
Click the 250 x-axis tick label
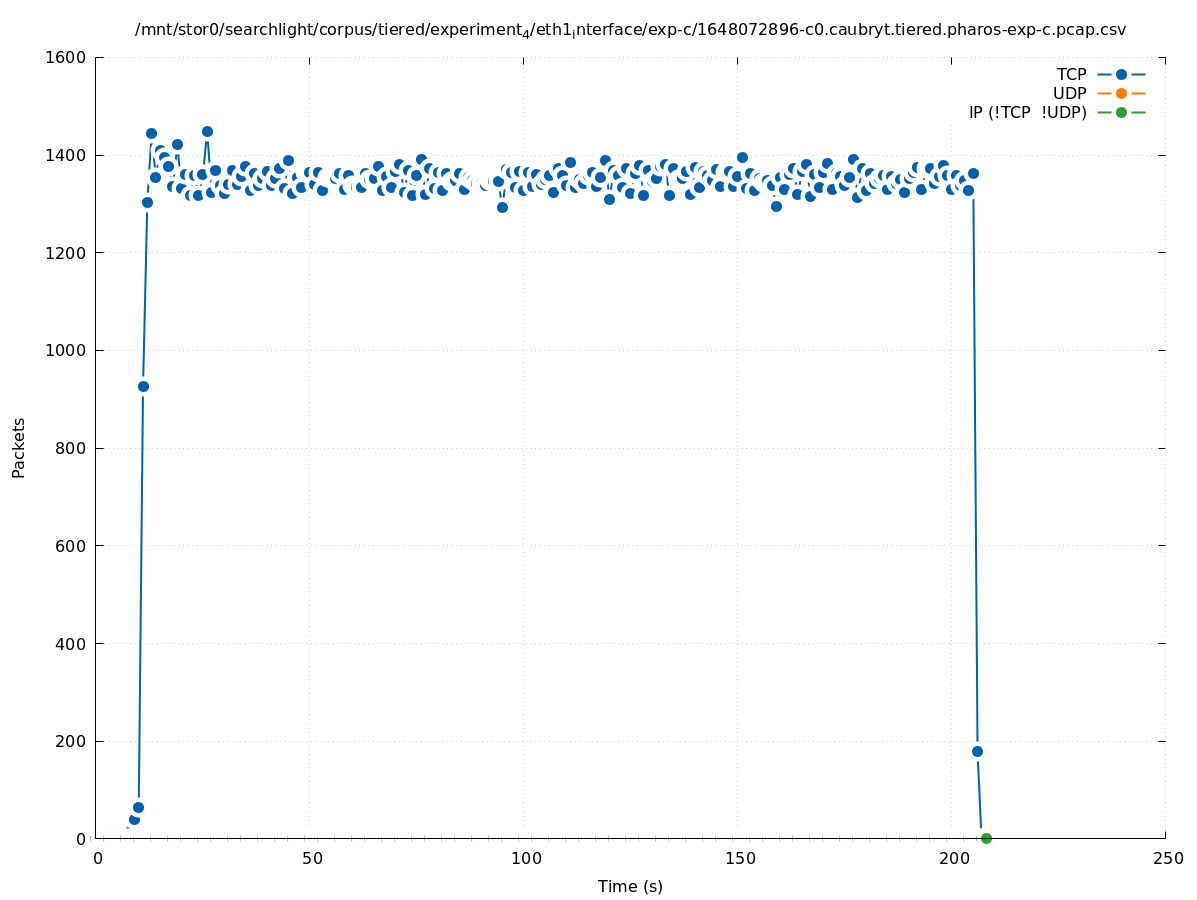(x=1168, y=859)
